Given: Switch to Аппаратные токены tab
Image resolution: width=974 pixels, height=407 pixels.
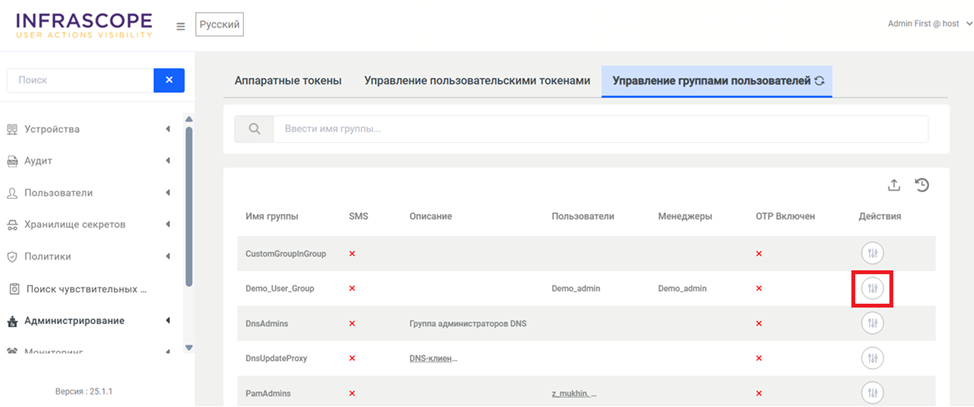Looking at the screenshot, I should [x=288, y=81].
